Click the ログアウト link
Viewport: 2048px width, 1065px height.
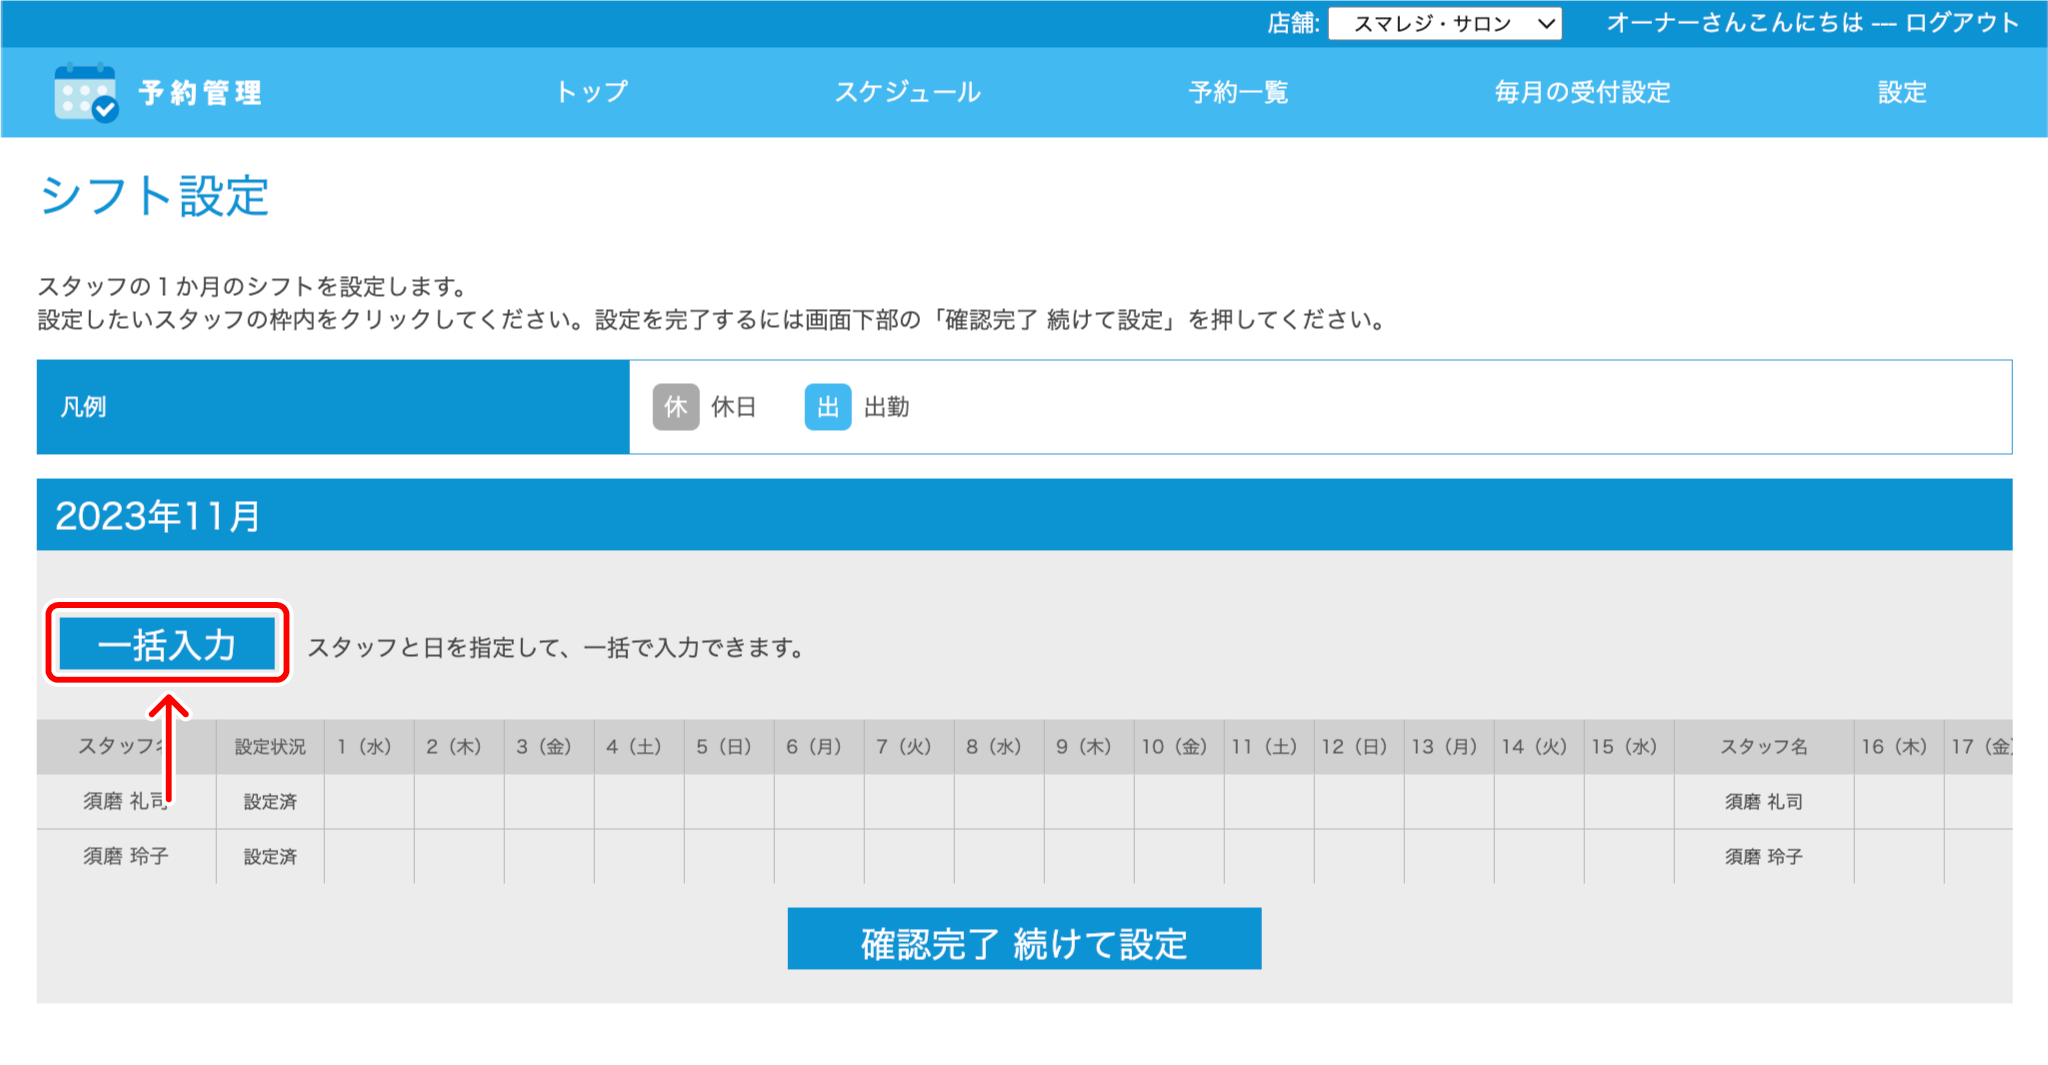1961,23
